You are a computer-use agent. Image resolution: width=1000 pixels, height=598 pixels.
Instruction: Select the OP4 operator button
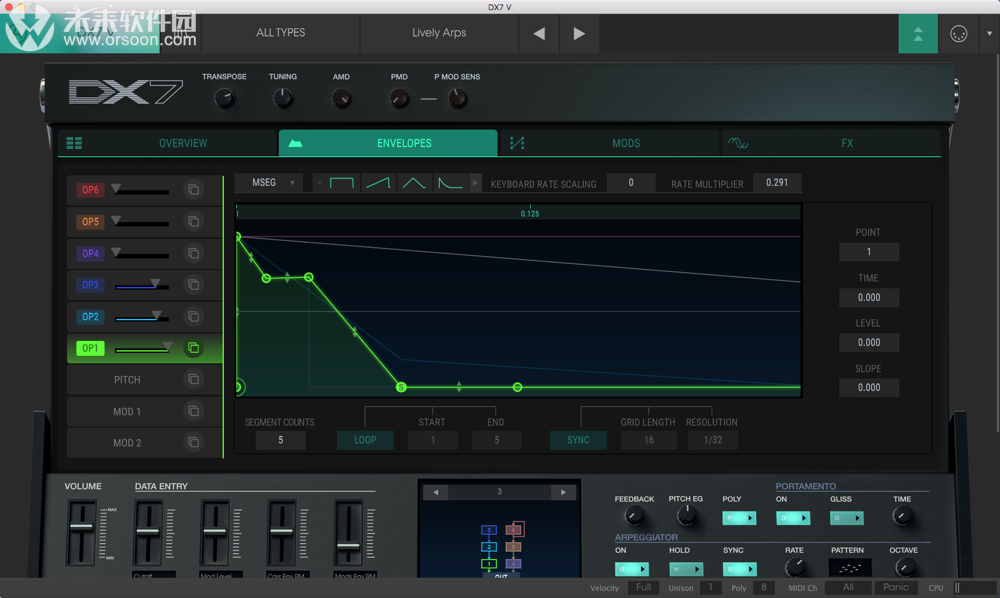click(x=90, y=253)
